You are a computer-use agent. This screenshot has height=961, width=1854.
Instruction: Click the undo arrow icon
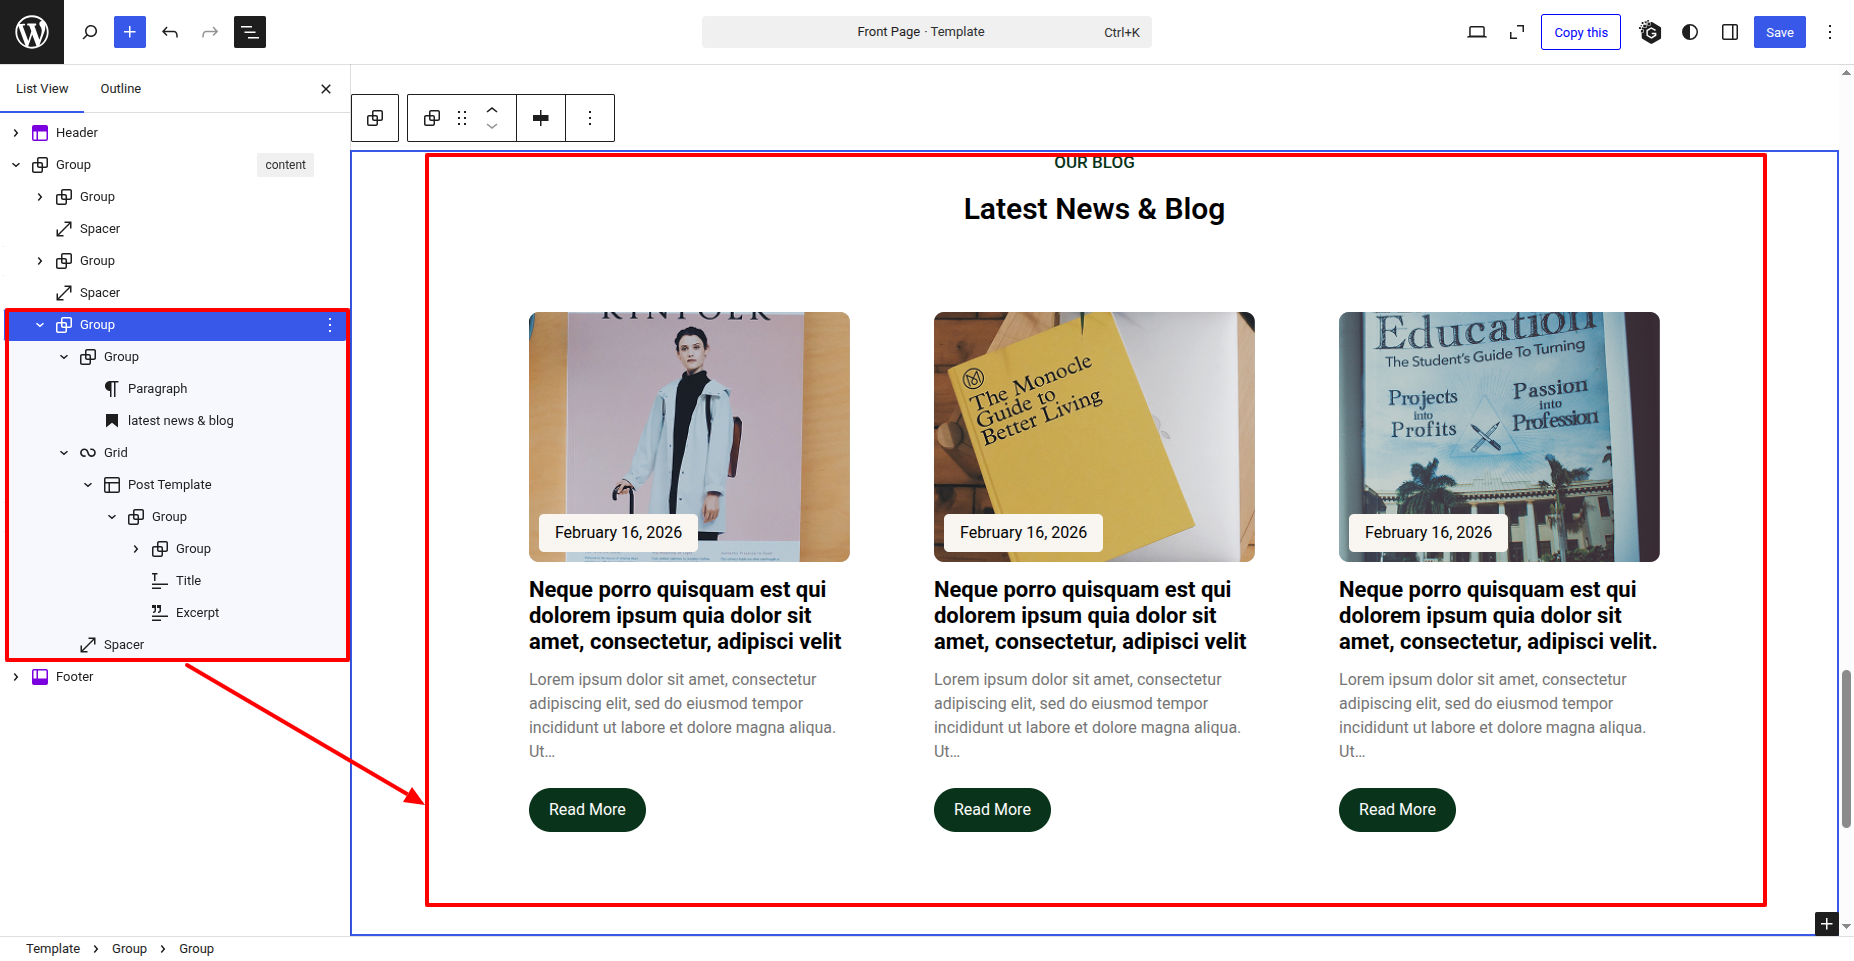[170, 32]
